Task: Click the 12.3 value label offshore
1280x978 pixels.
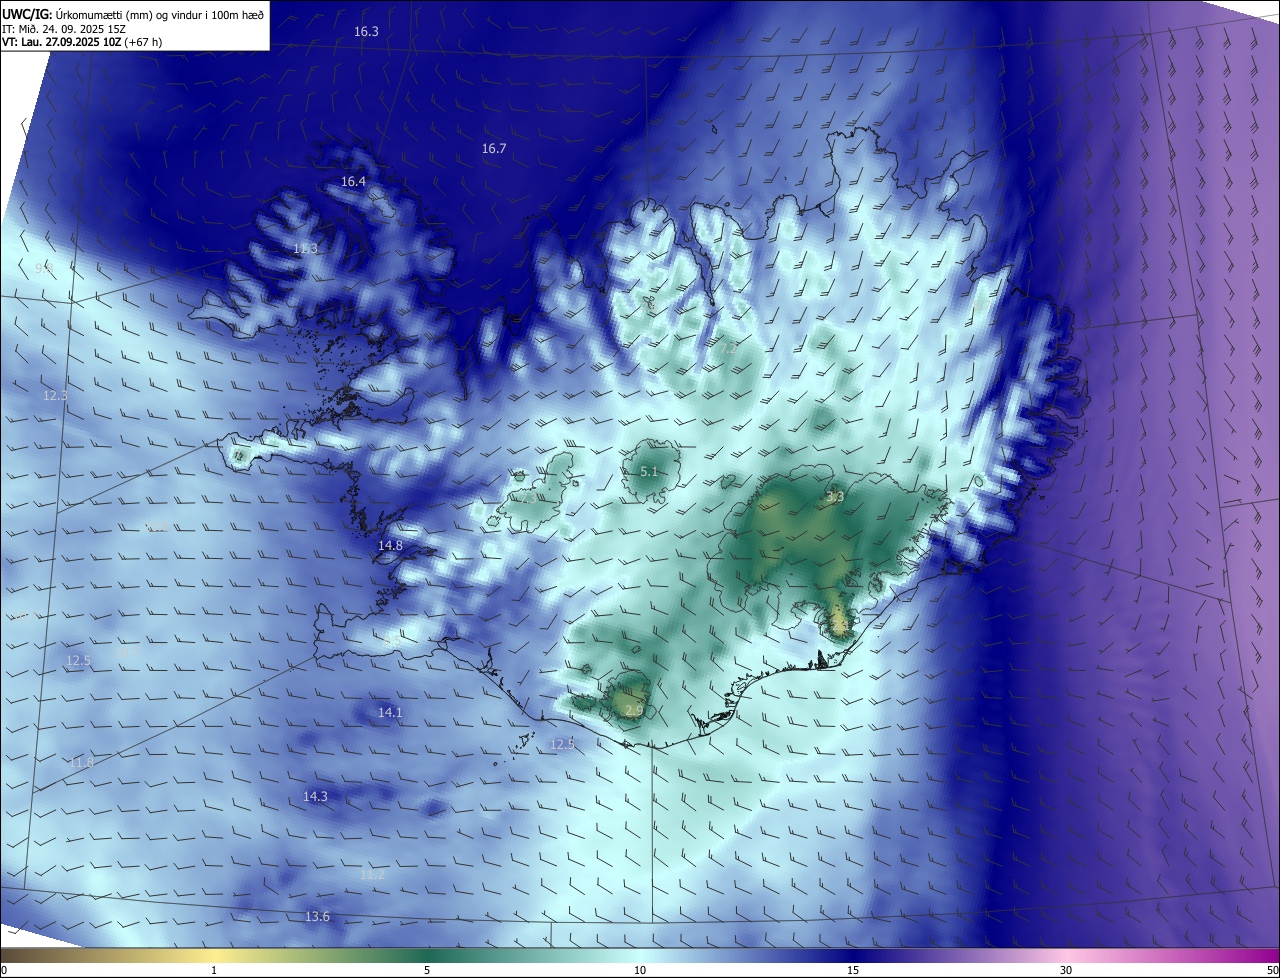Action: [x=55, y=395]
